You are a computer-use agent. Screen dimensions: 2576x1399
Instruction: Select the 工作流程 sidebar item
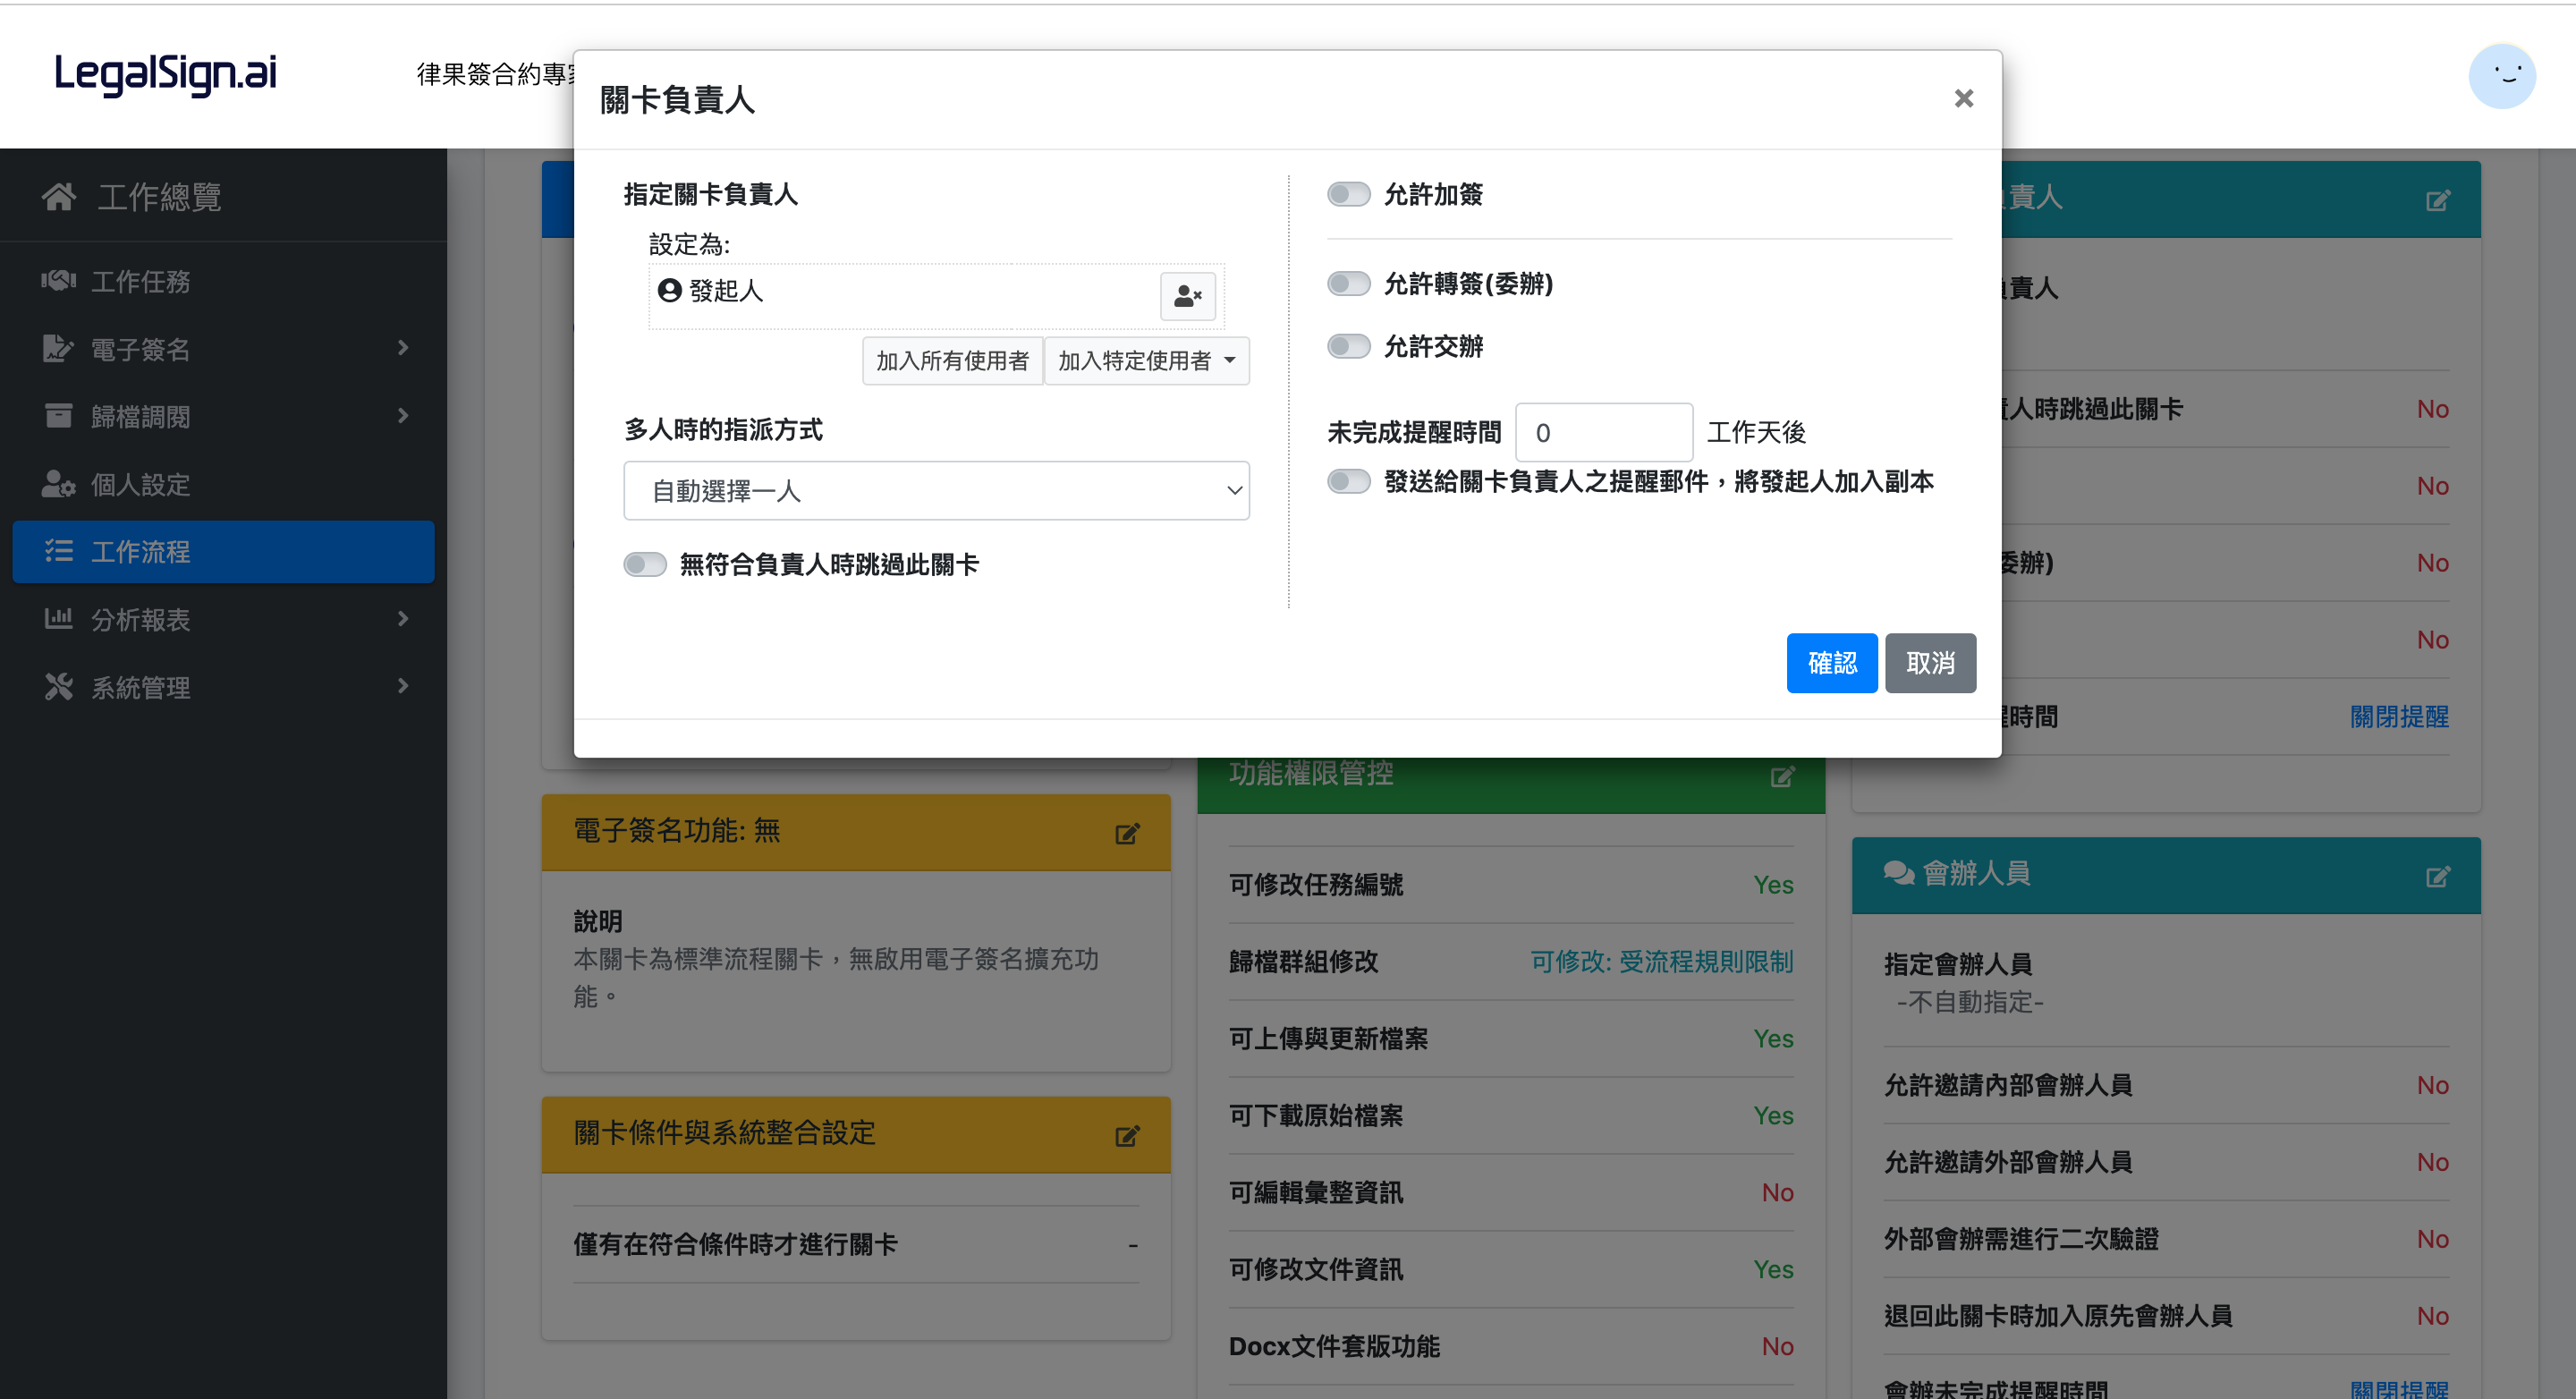pyautogui.click(x=223, y=551)
